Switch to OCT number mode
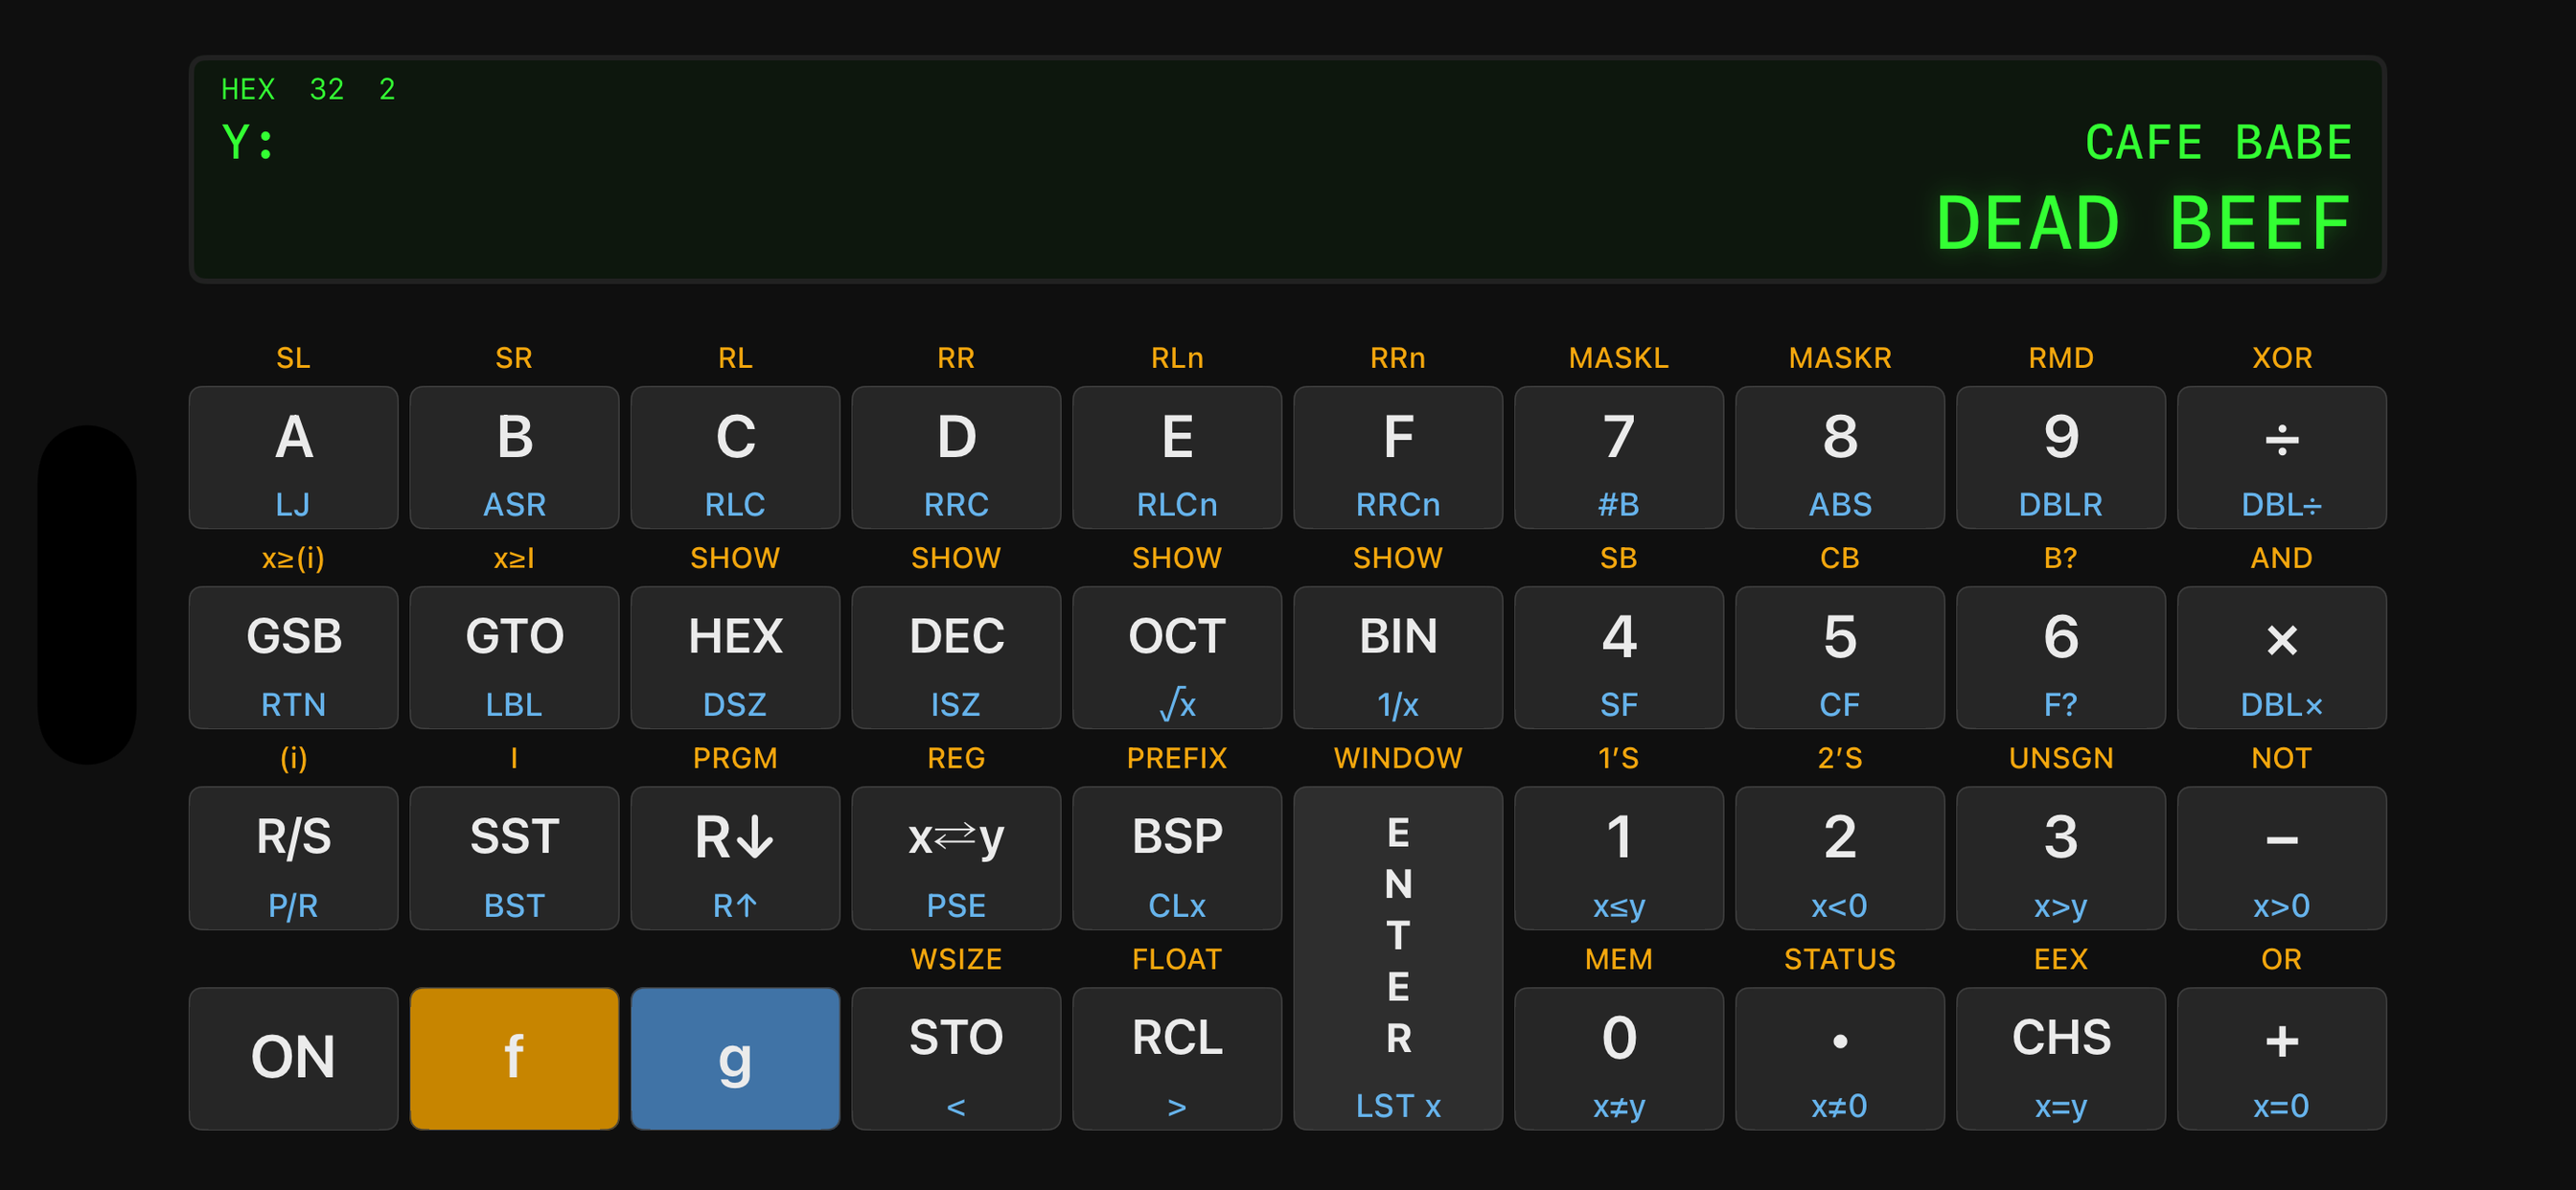 pyautogui.click(x=1177, y=657)
